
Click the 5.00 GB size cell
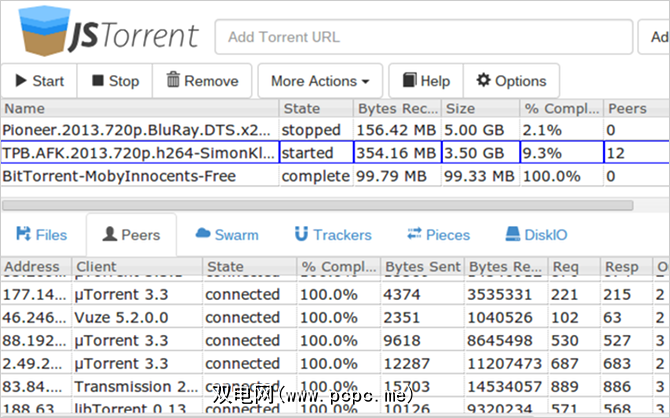pos(481,130)
